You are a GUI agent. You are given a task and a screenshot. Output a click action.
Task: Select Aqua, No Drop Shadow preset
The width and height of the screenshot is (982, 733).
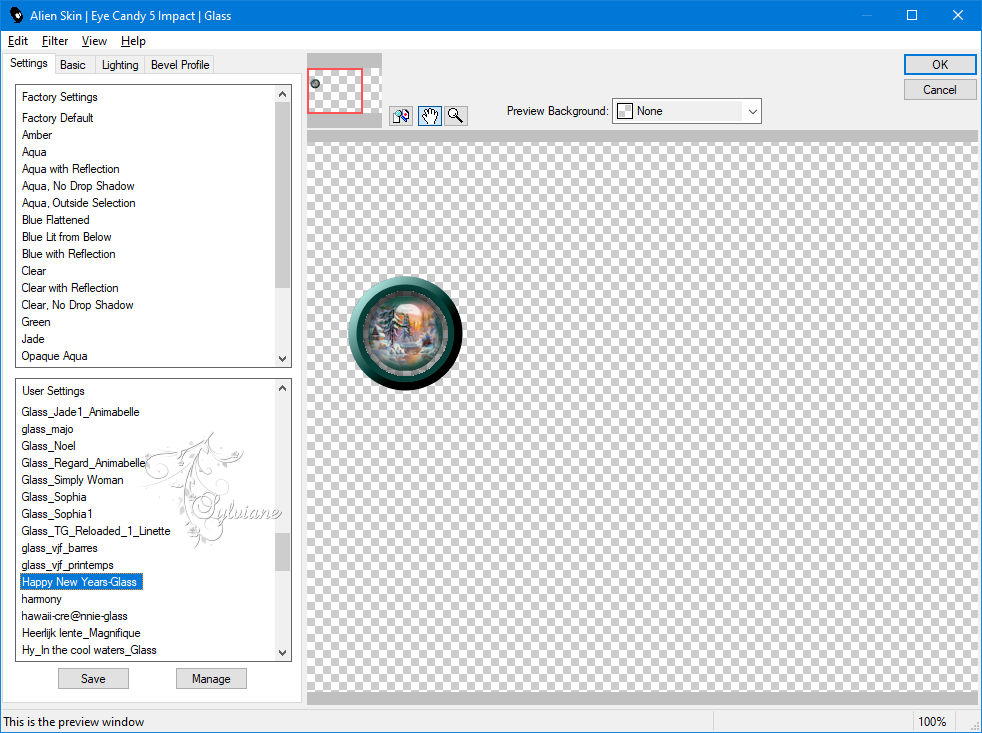(78, 185)
